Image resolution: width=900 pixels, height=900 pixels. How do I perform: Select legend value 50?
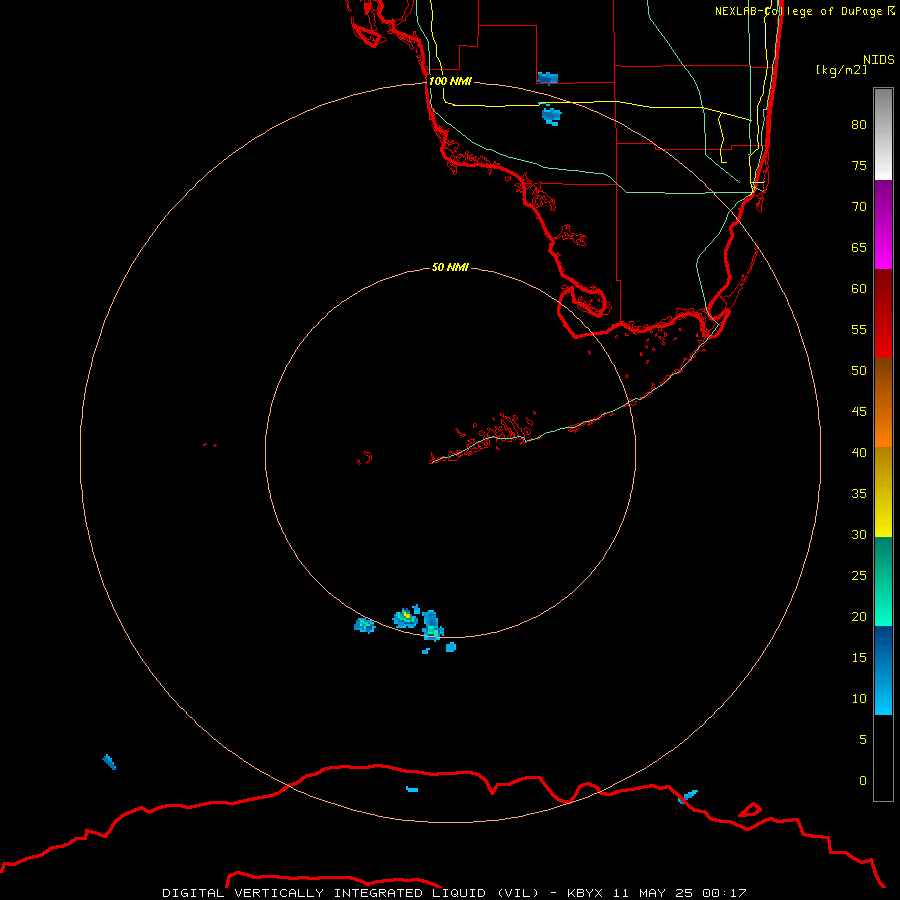tap(859, 371)
